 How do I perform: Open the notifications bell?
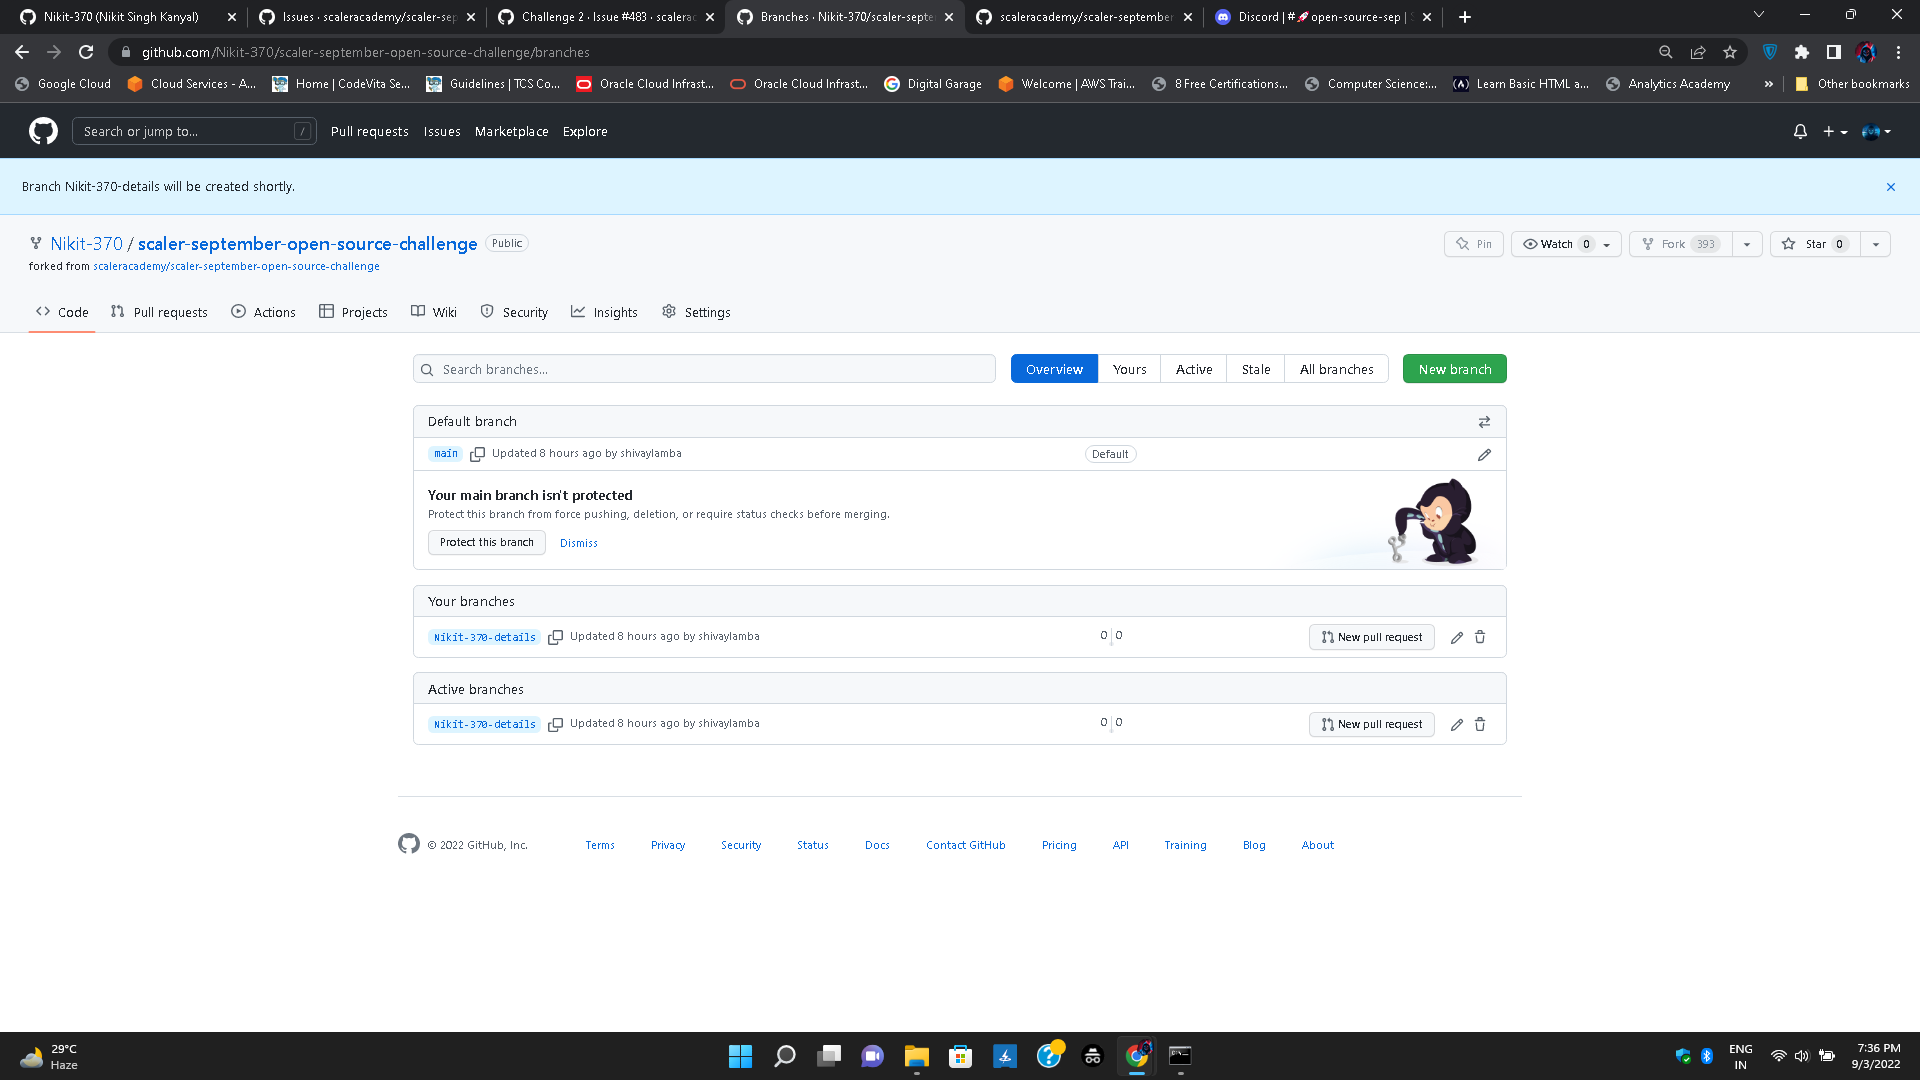(x=1799, y=131)
